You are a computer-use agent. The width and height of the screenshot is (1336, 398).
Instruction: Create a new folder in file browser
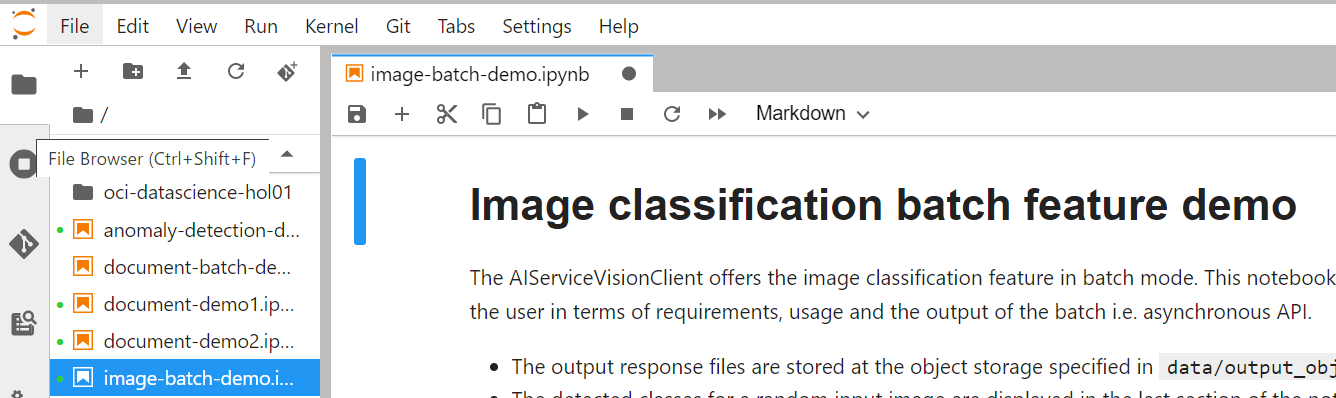click(x=132, y=71)
